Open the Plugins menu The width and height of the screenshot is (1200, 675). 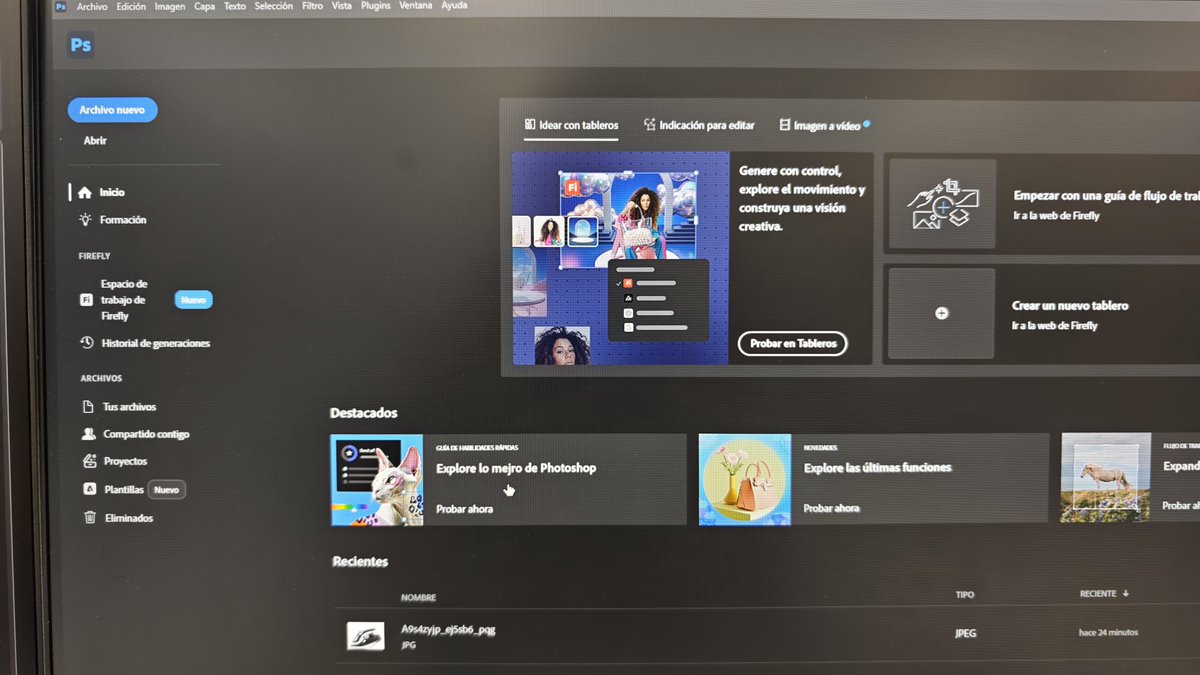(x=375, y=6)
